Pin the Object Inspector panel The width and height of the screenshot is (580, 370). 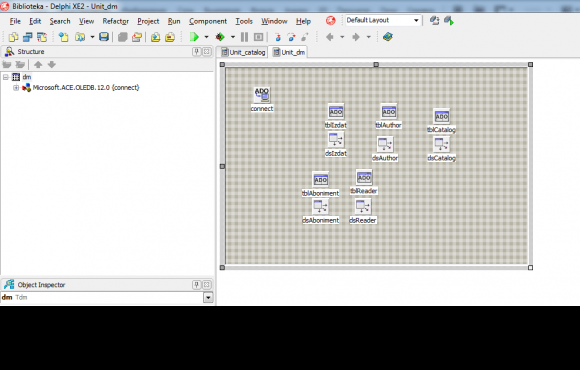pos(196,285)
